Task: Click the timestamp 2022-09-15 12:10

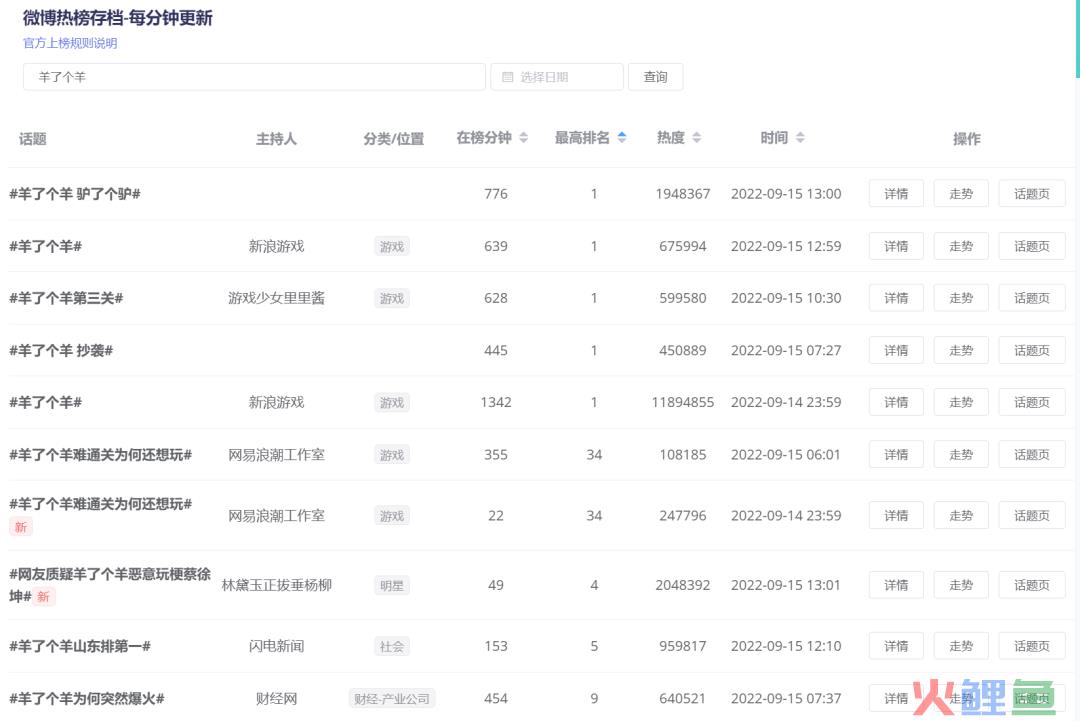Action: pos(786,646)
